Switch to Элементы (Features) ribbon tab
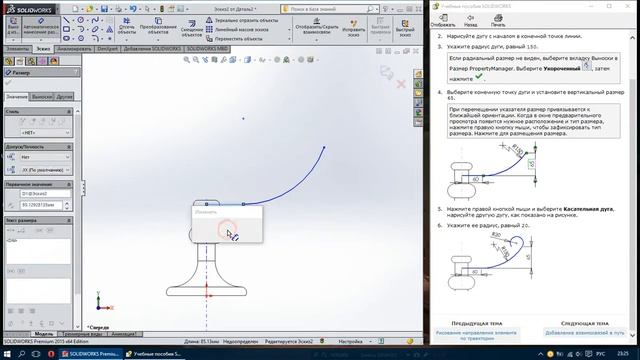The image size is (640, 360). click(x=18, y=49)
